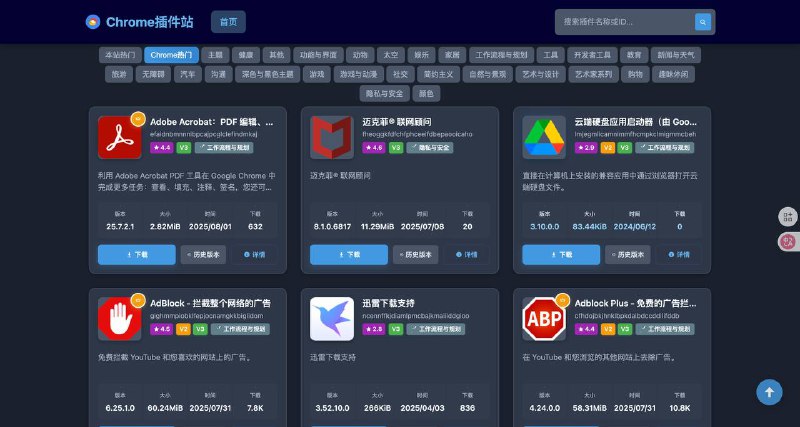800x427 pixels.
Task: Click the scroll-to-top arrow button
Action: (x=769, y=392)
